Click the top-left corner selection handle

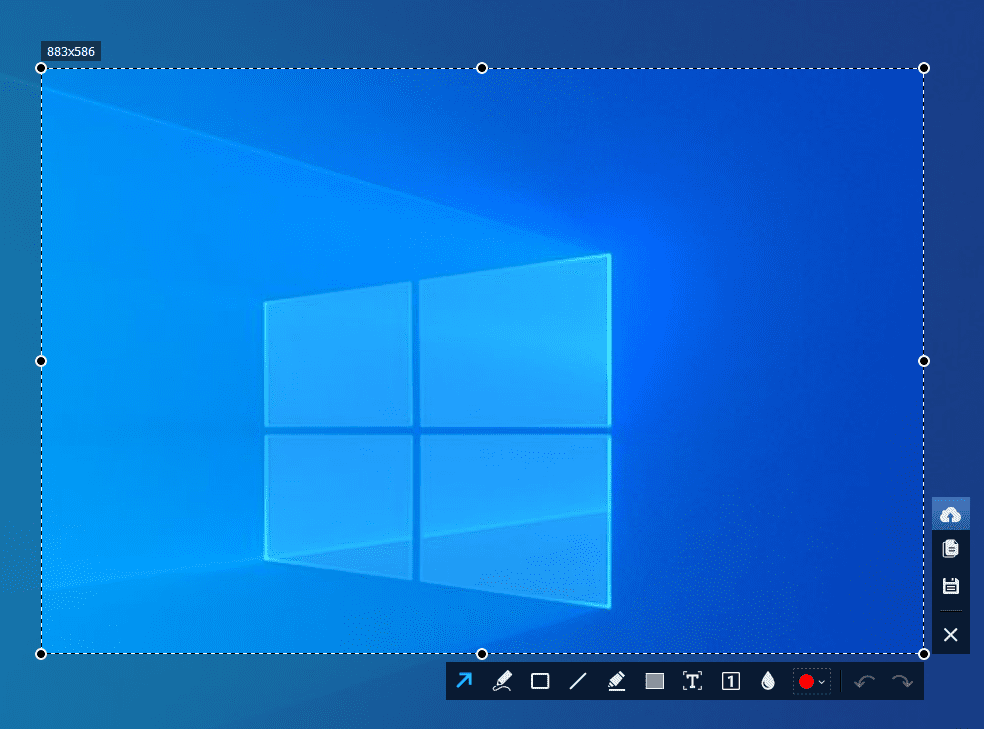41,68
